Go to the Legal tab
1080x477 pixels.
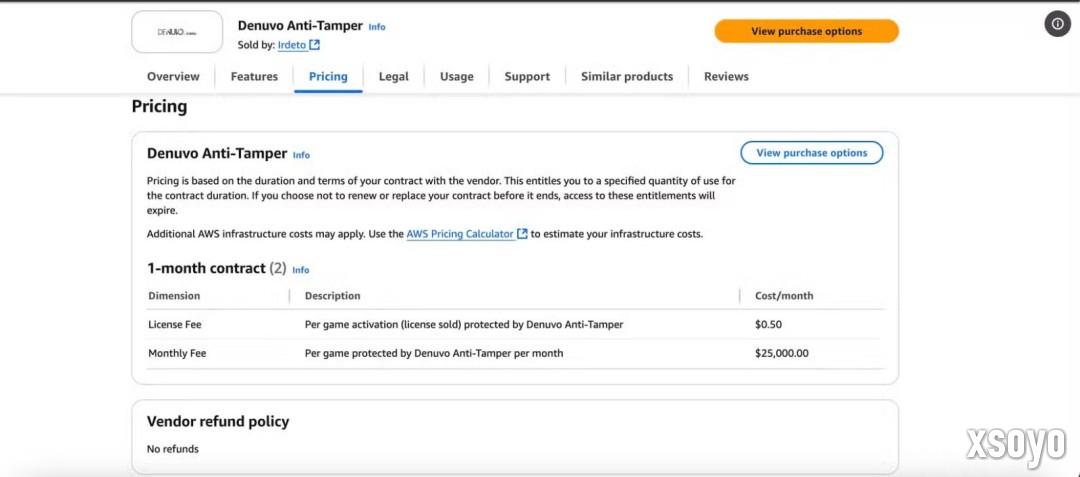click(393, 77)
